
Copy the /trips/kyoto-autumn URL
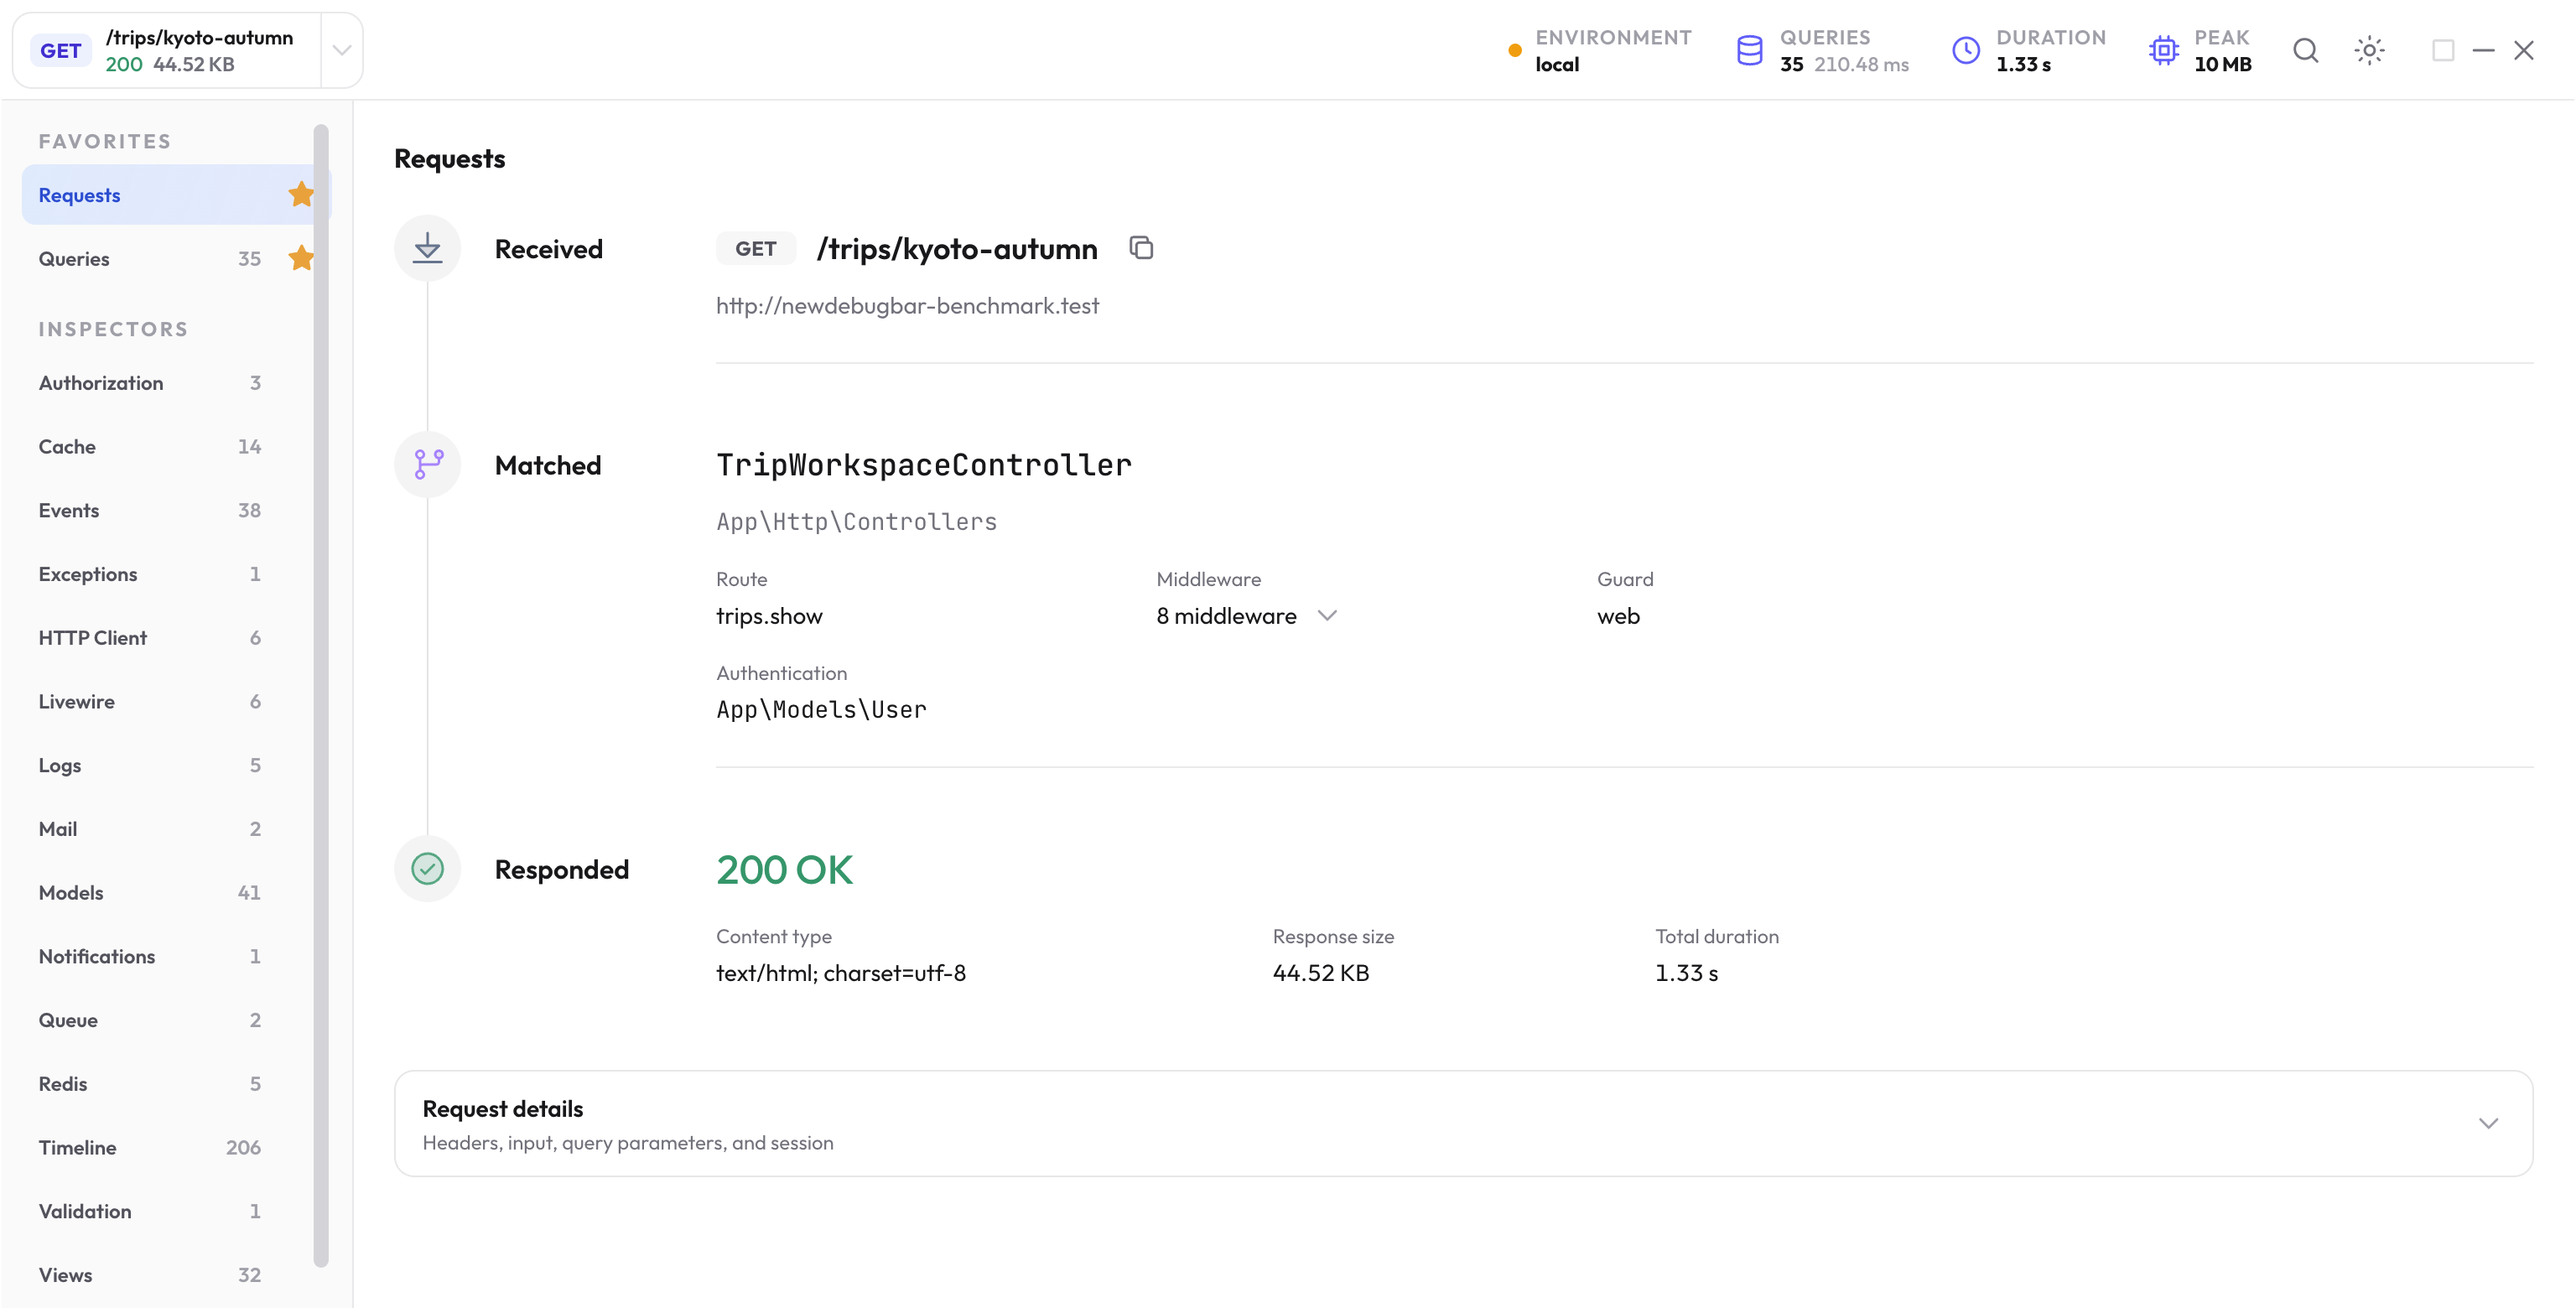coord(1141,247)
